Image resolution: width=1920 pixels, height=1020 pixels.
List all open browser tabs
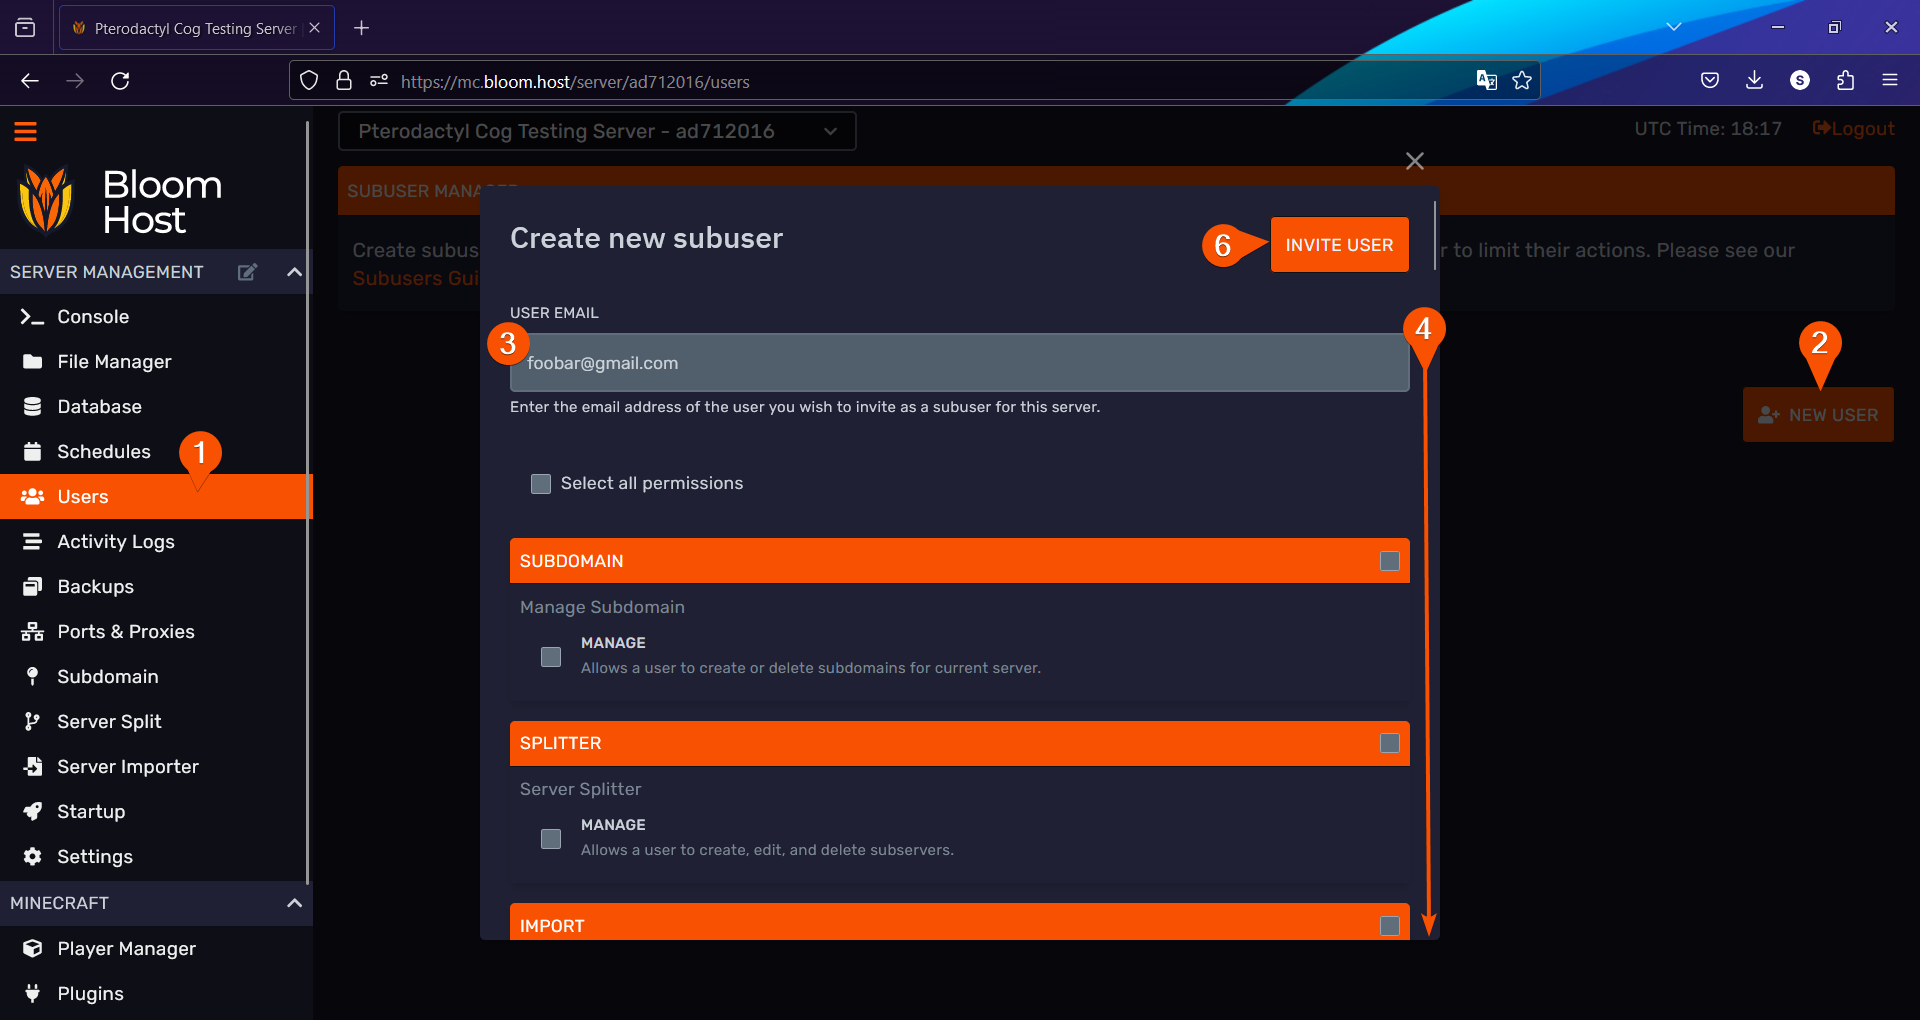(x=1673, y=27)
